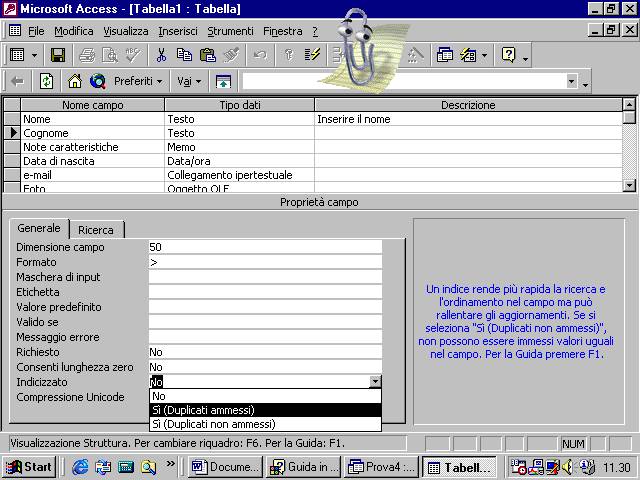640x480 pixels.
Task: Set the Primary Key icon
Action: (x=289, y=55)
